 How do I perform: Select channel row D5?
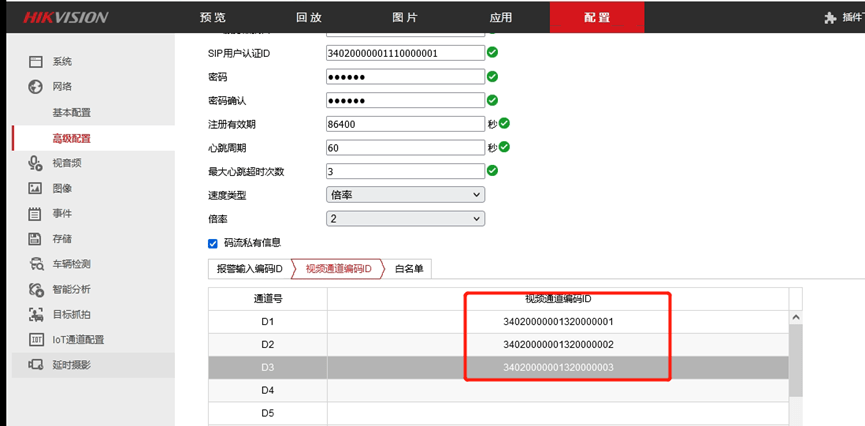pyautogui.click(x=499, y=413)
